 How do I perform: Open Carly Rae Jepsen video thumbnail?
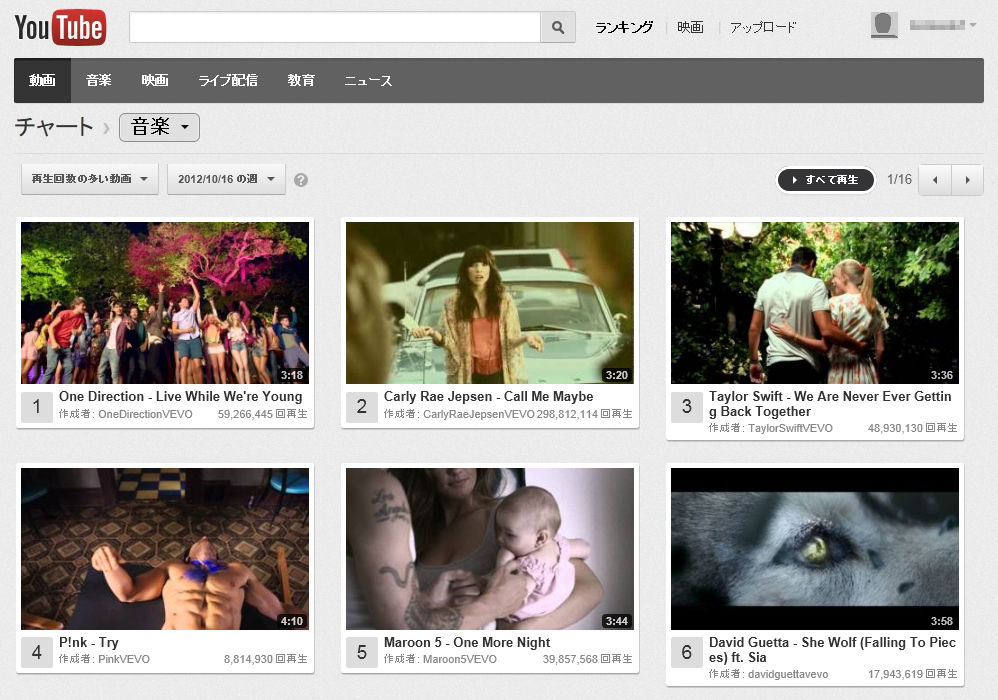click(490, 303)
